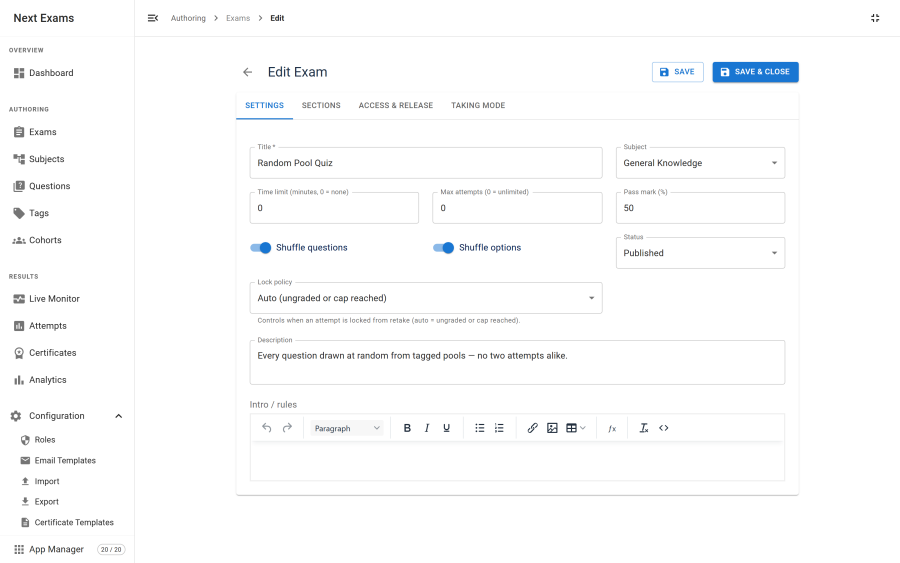Redo in the rich text editor
This screenshot has width=900, height=563.
click(287, 428)
